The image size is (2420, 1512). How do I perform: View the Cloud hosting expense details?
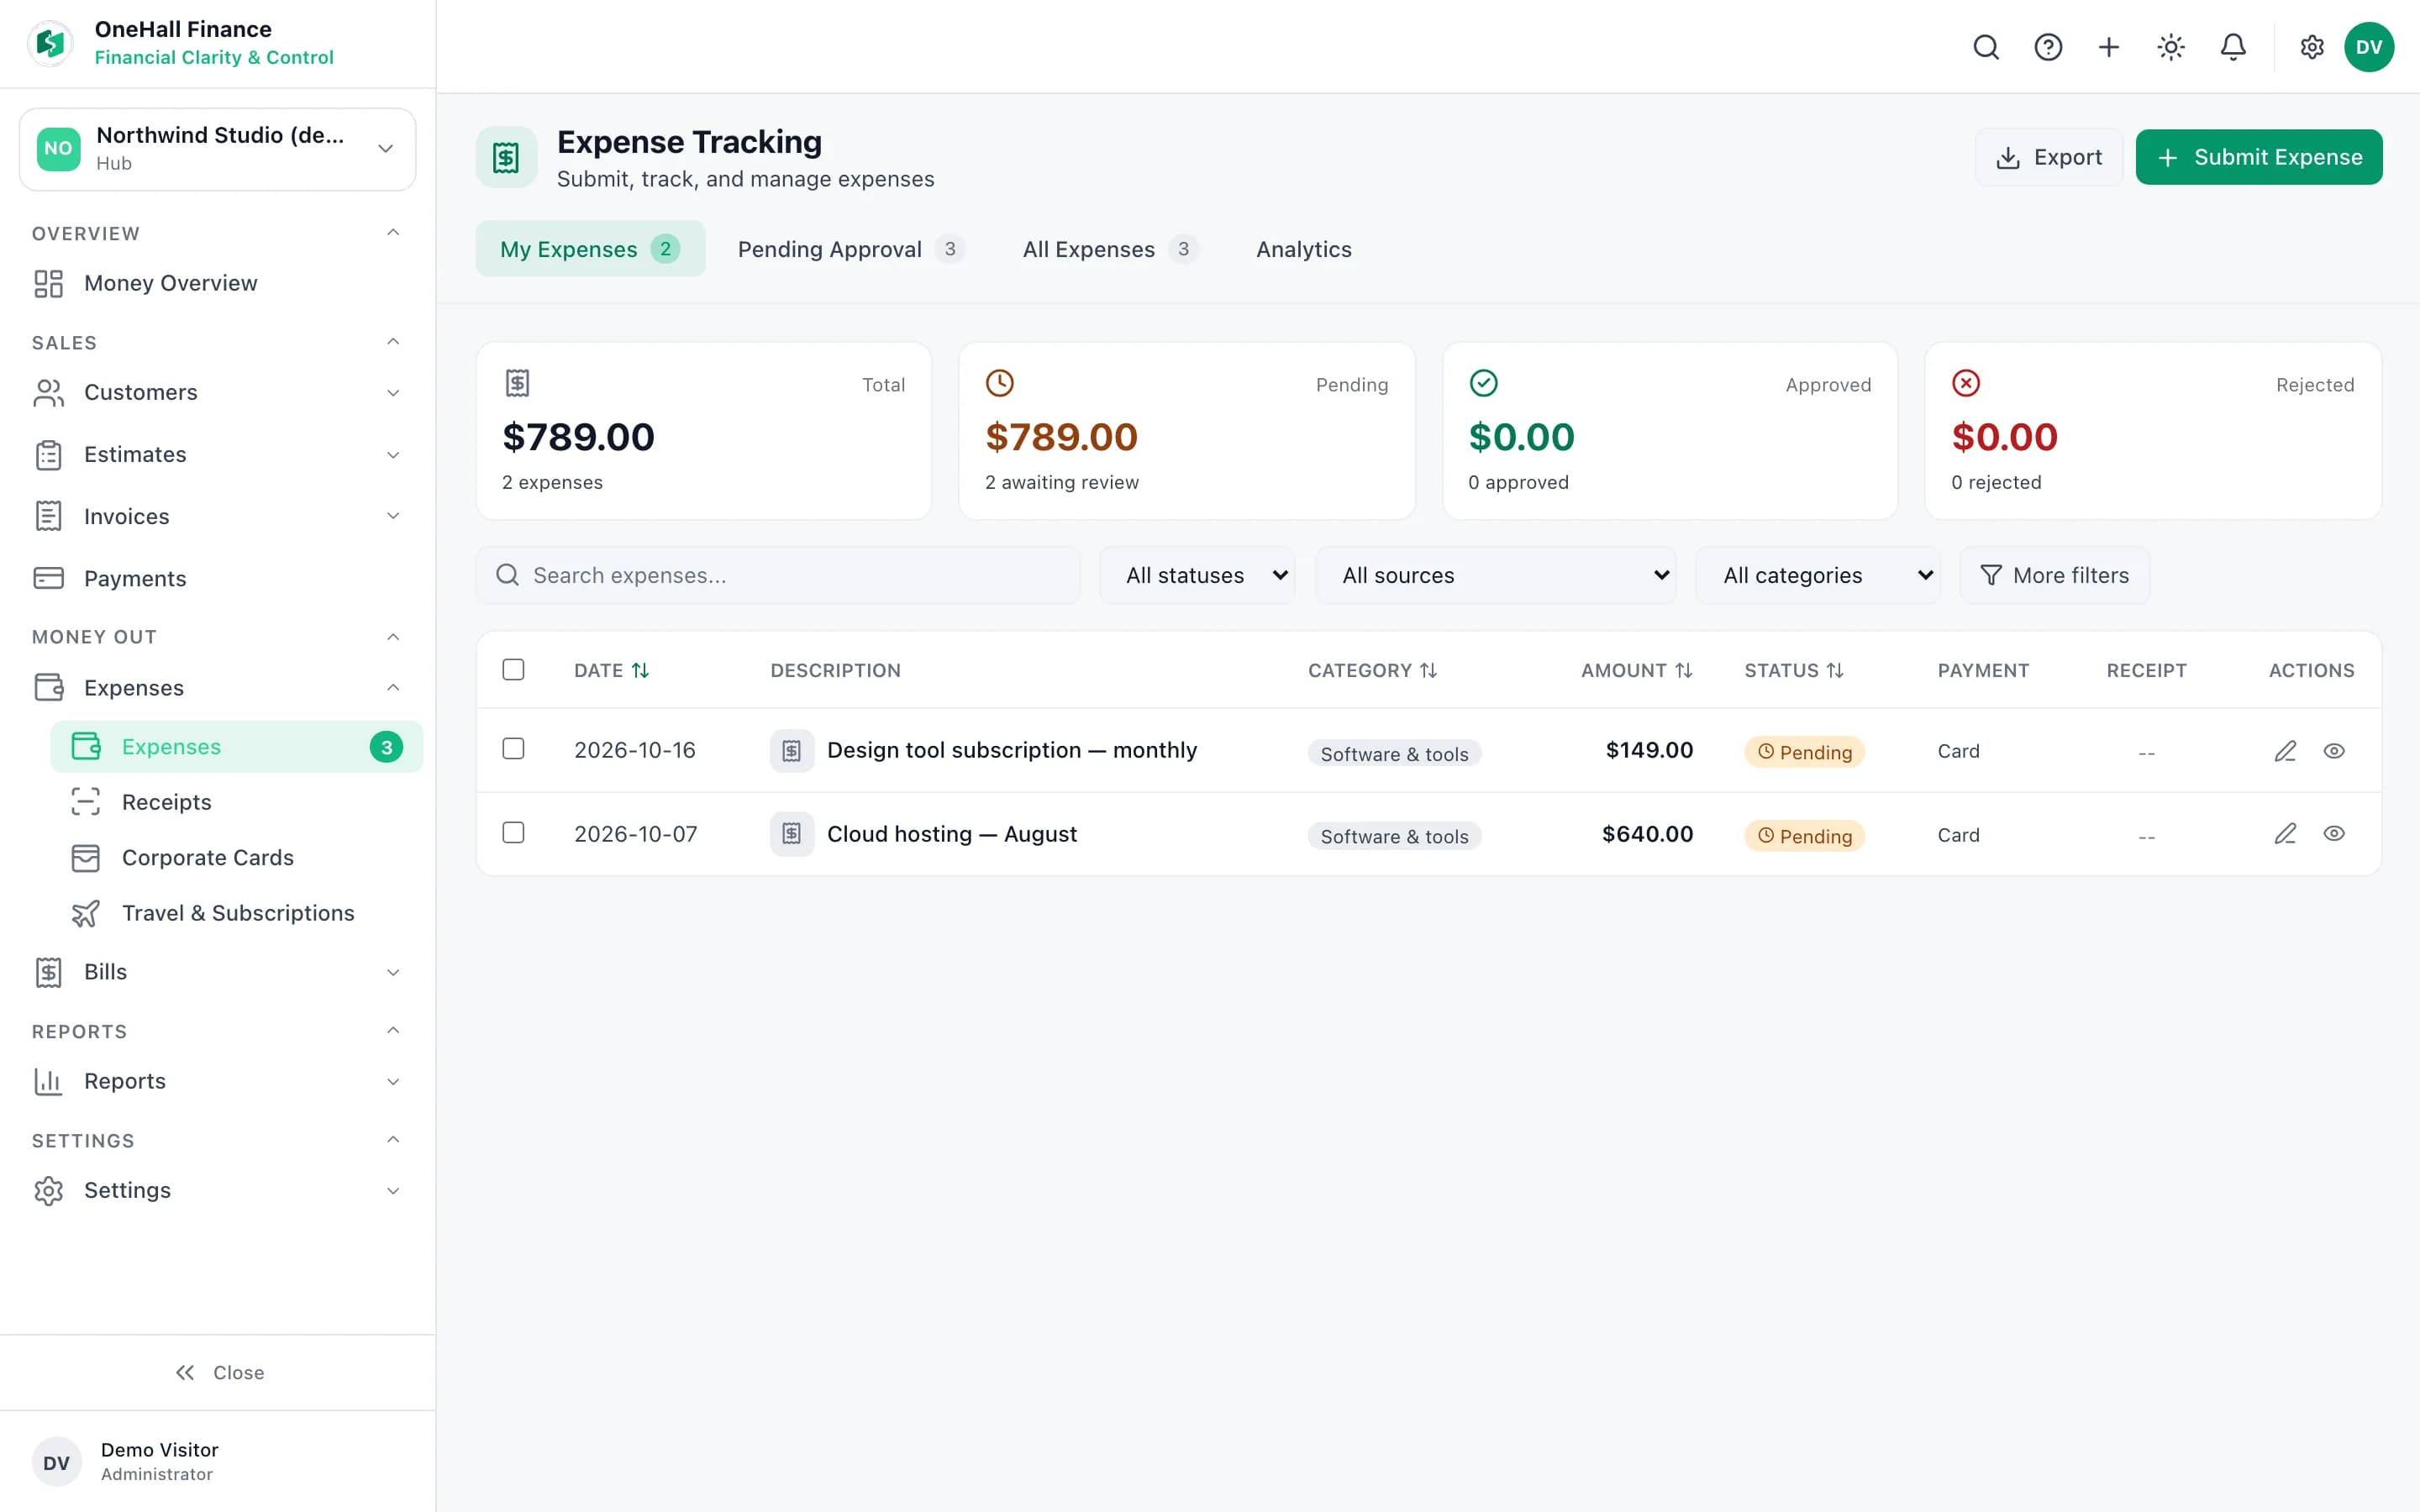(2334, 834)
